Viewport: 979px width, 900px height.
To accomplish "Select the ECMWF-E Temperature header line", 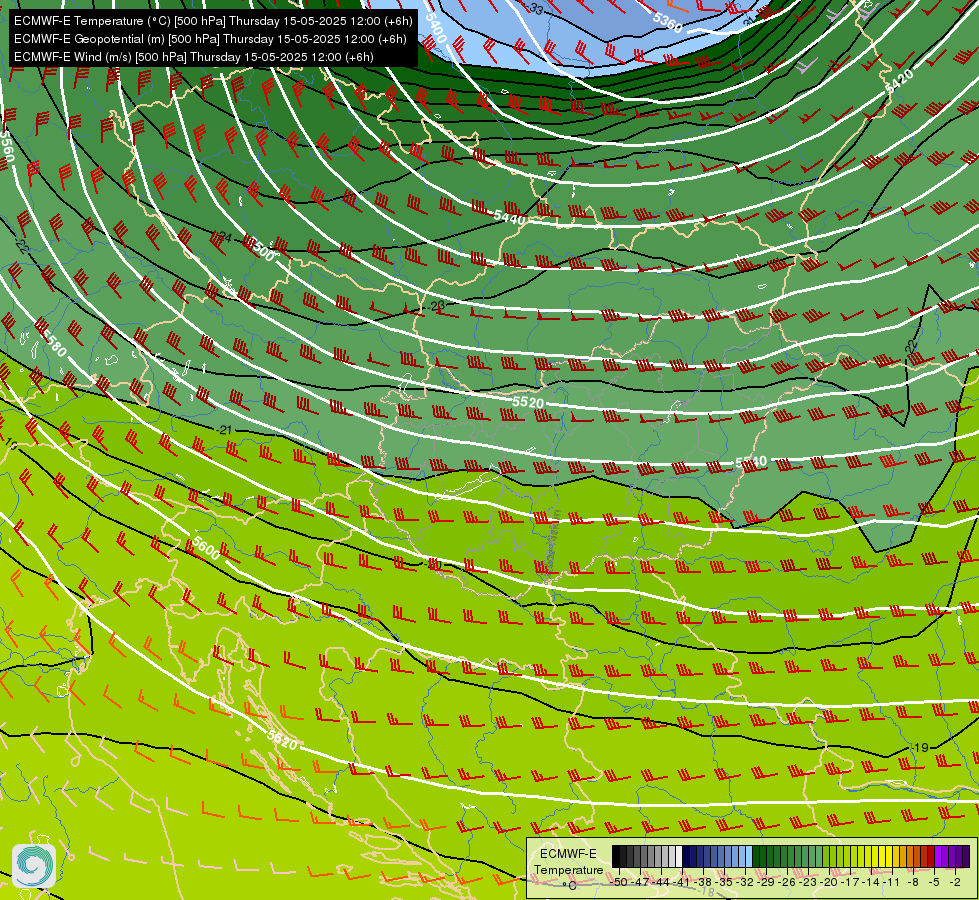I will [x=213, y=21].
